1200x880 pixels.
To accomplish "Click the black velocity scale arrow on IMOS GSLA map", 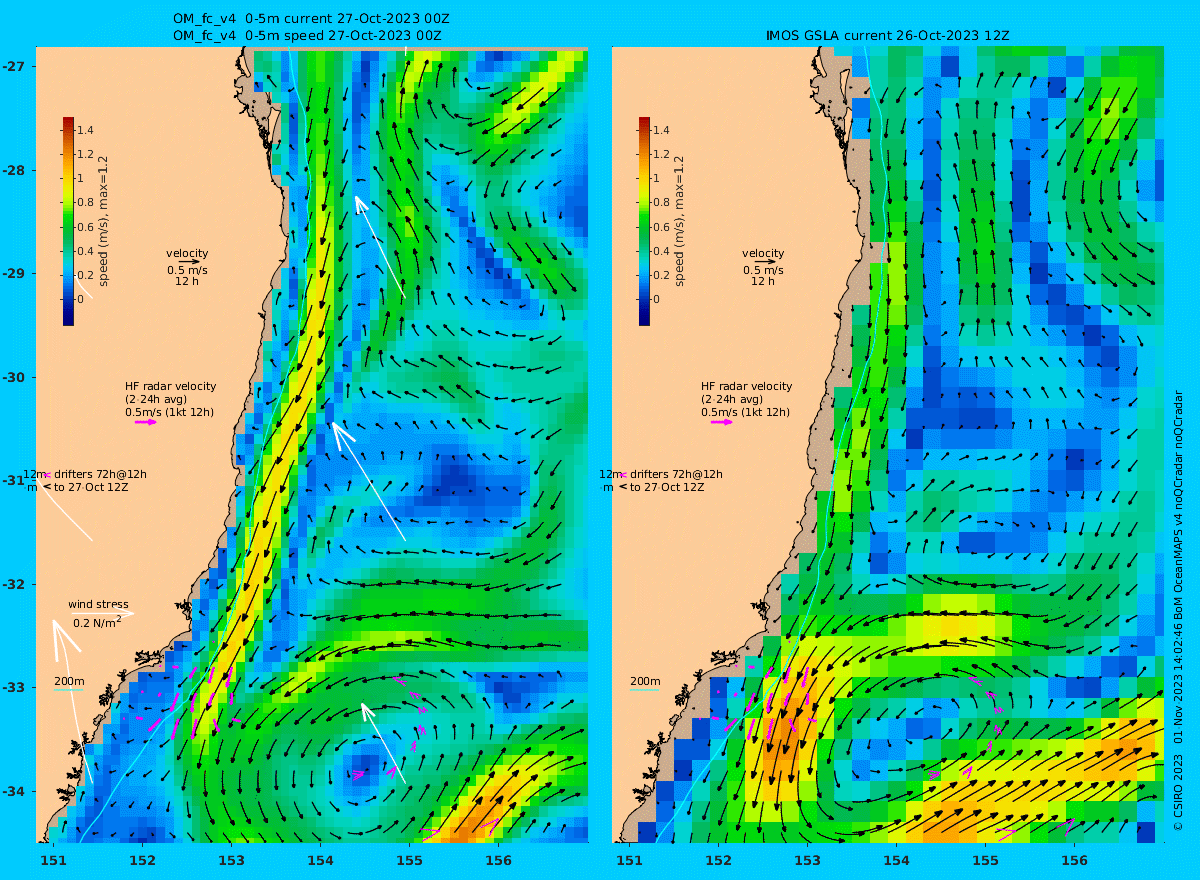I will 763,262.
